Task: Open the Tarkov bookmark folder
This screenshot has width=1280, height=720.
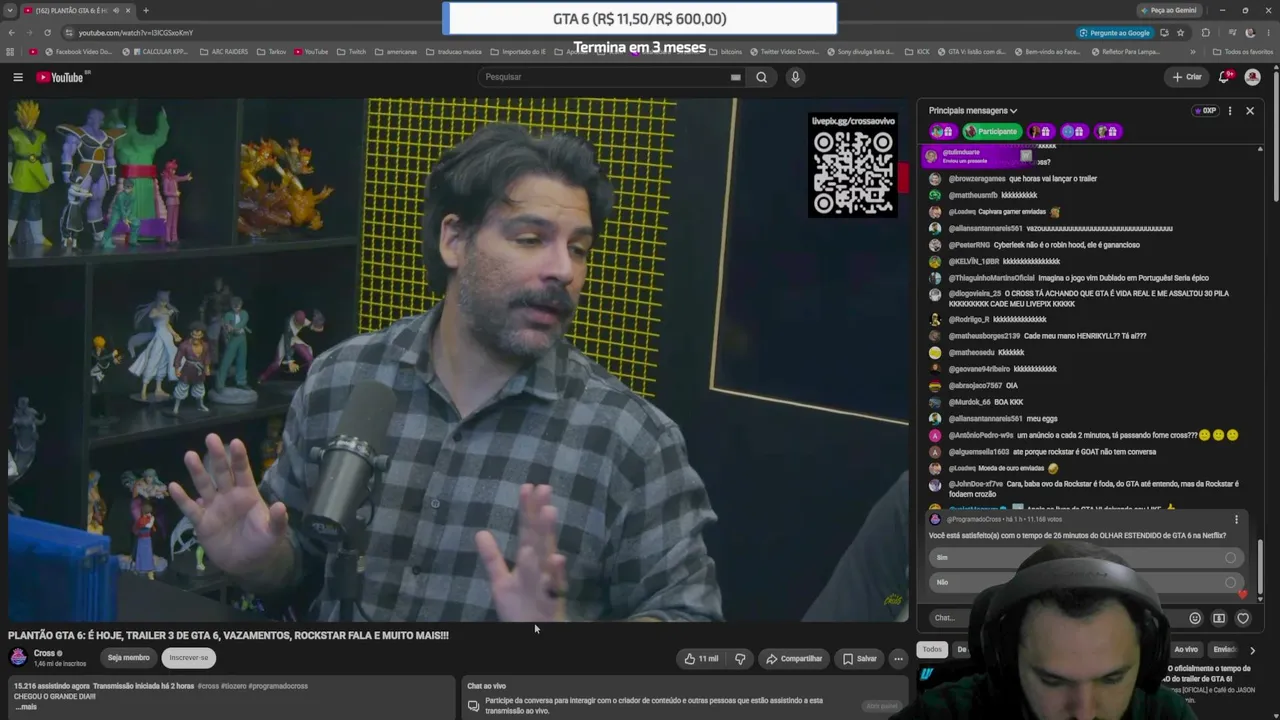Action: (x=271, y=52)
